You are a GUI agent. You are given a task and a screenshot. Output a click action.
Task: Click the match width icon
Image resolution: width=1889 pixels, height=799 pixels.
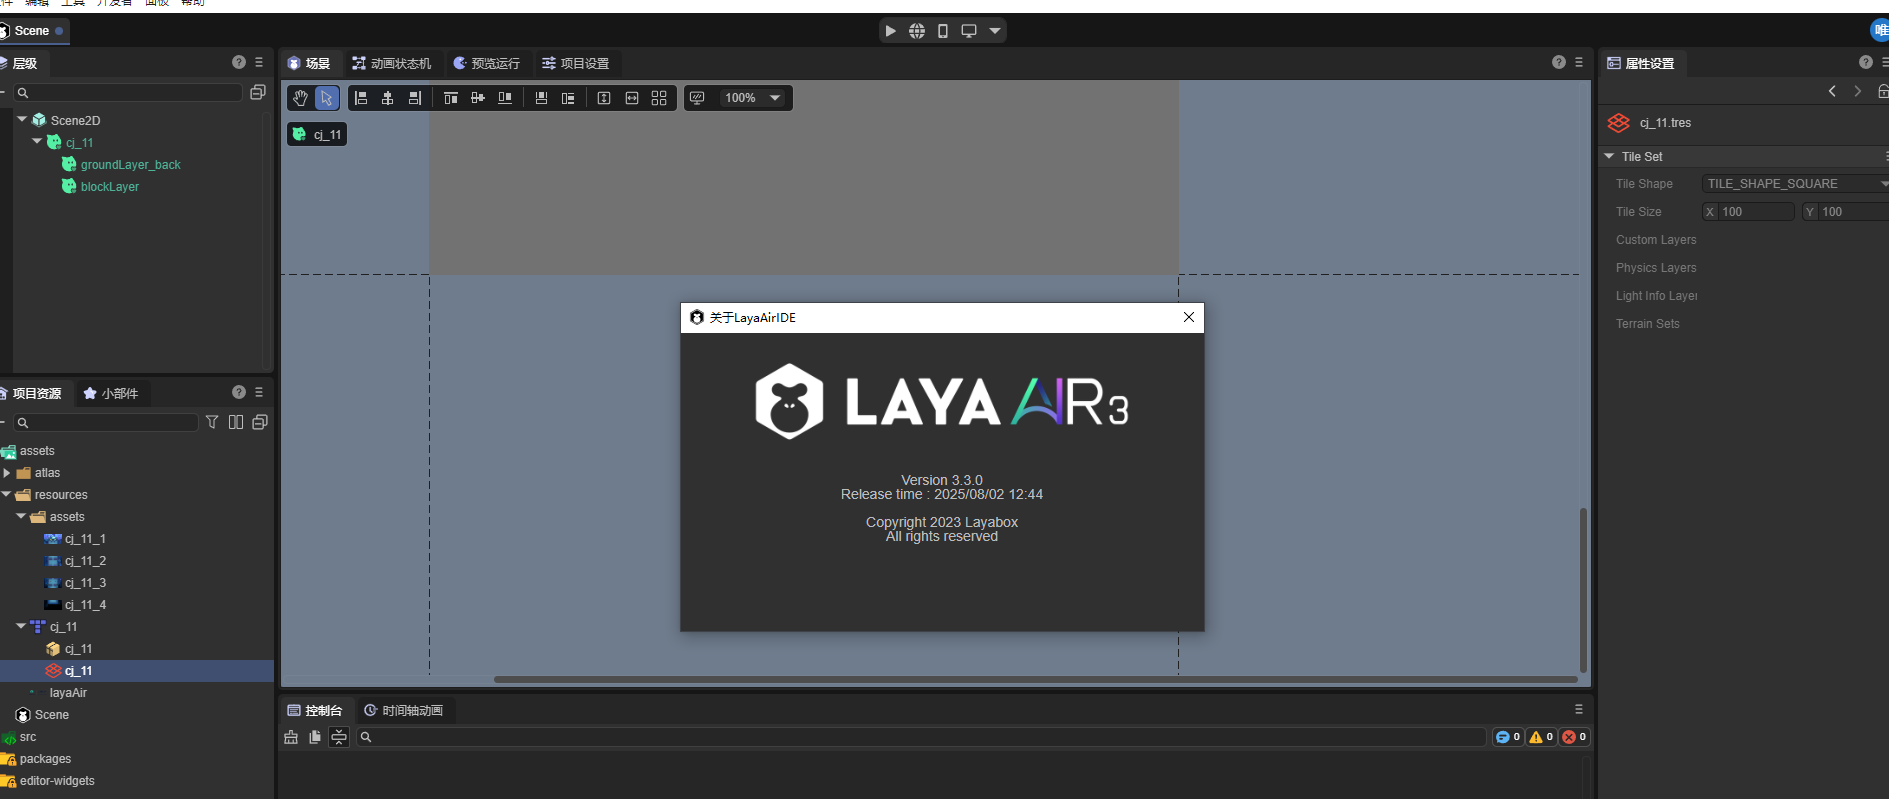632,98
